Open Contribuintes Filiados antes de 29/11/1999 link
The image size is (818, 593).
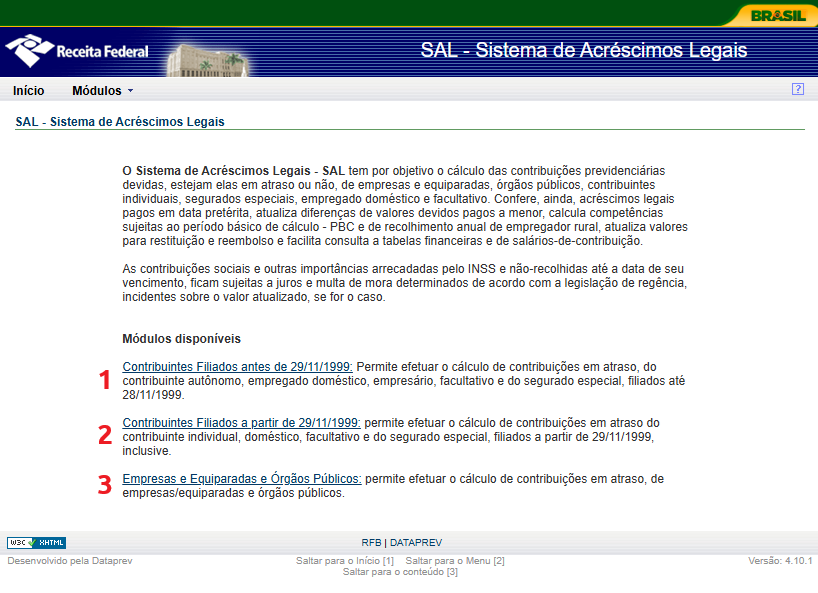pos(237,366)
